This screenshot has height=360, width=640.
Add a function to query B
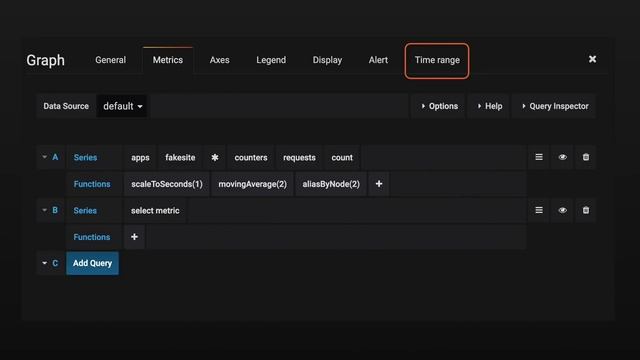[134, 237]
